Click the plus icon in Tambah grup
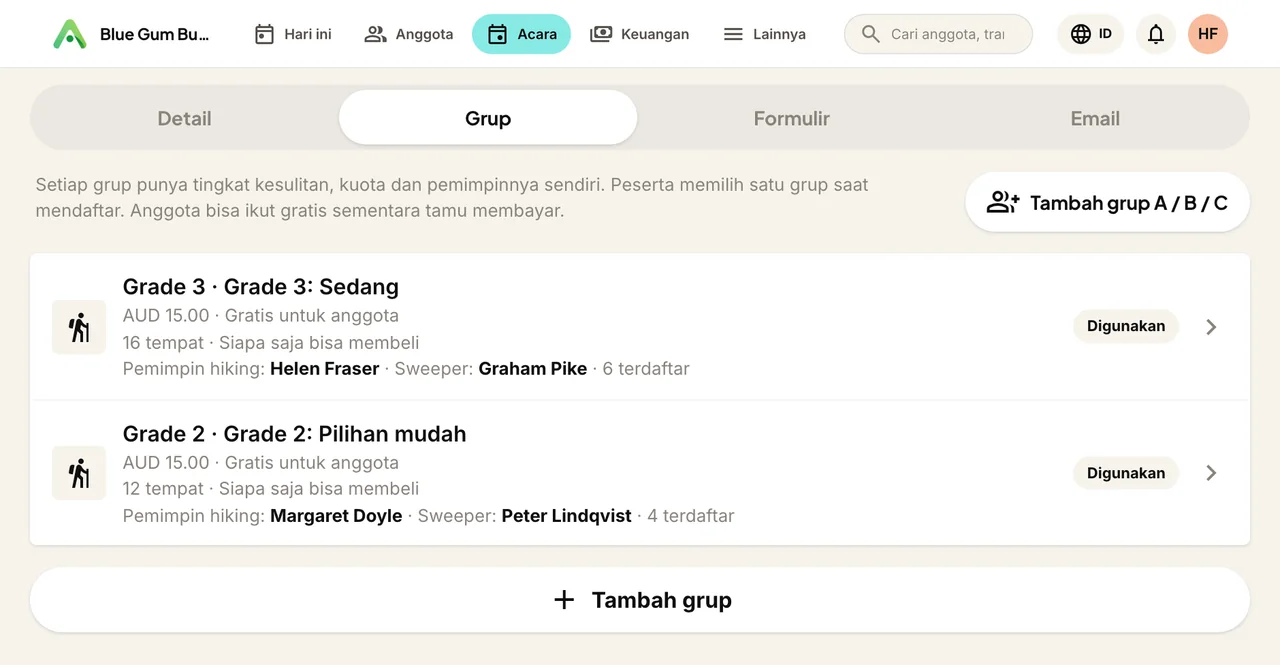This screenshot has height=665, width=1280. 564,600
